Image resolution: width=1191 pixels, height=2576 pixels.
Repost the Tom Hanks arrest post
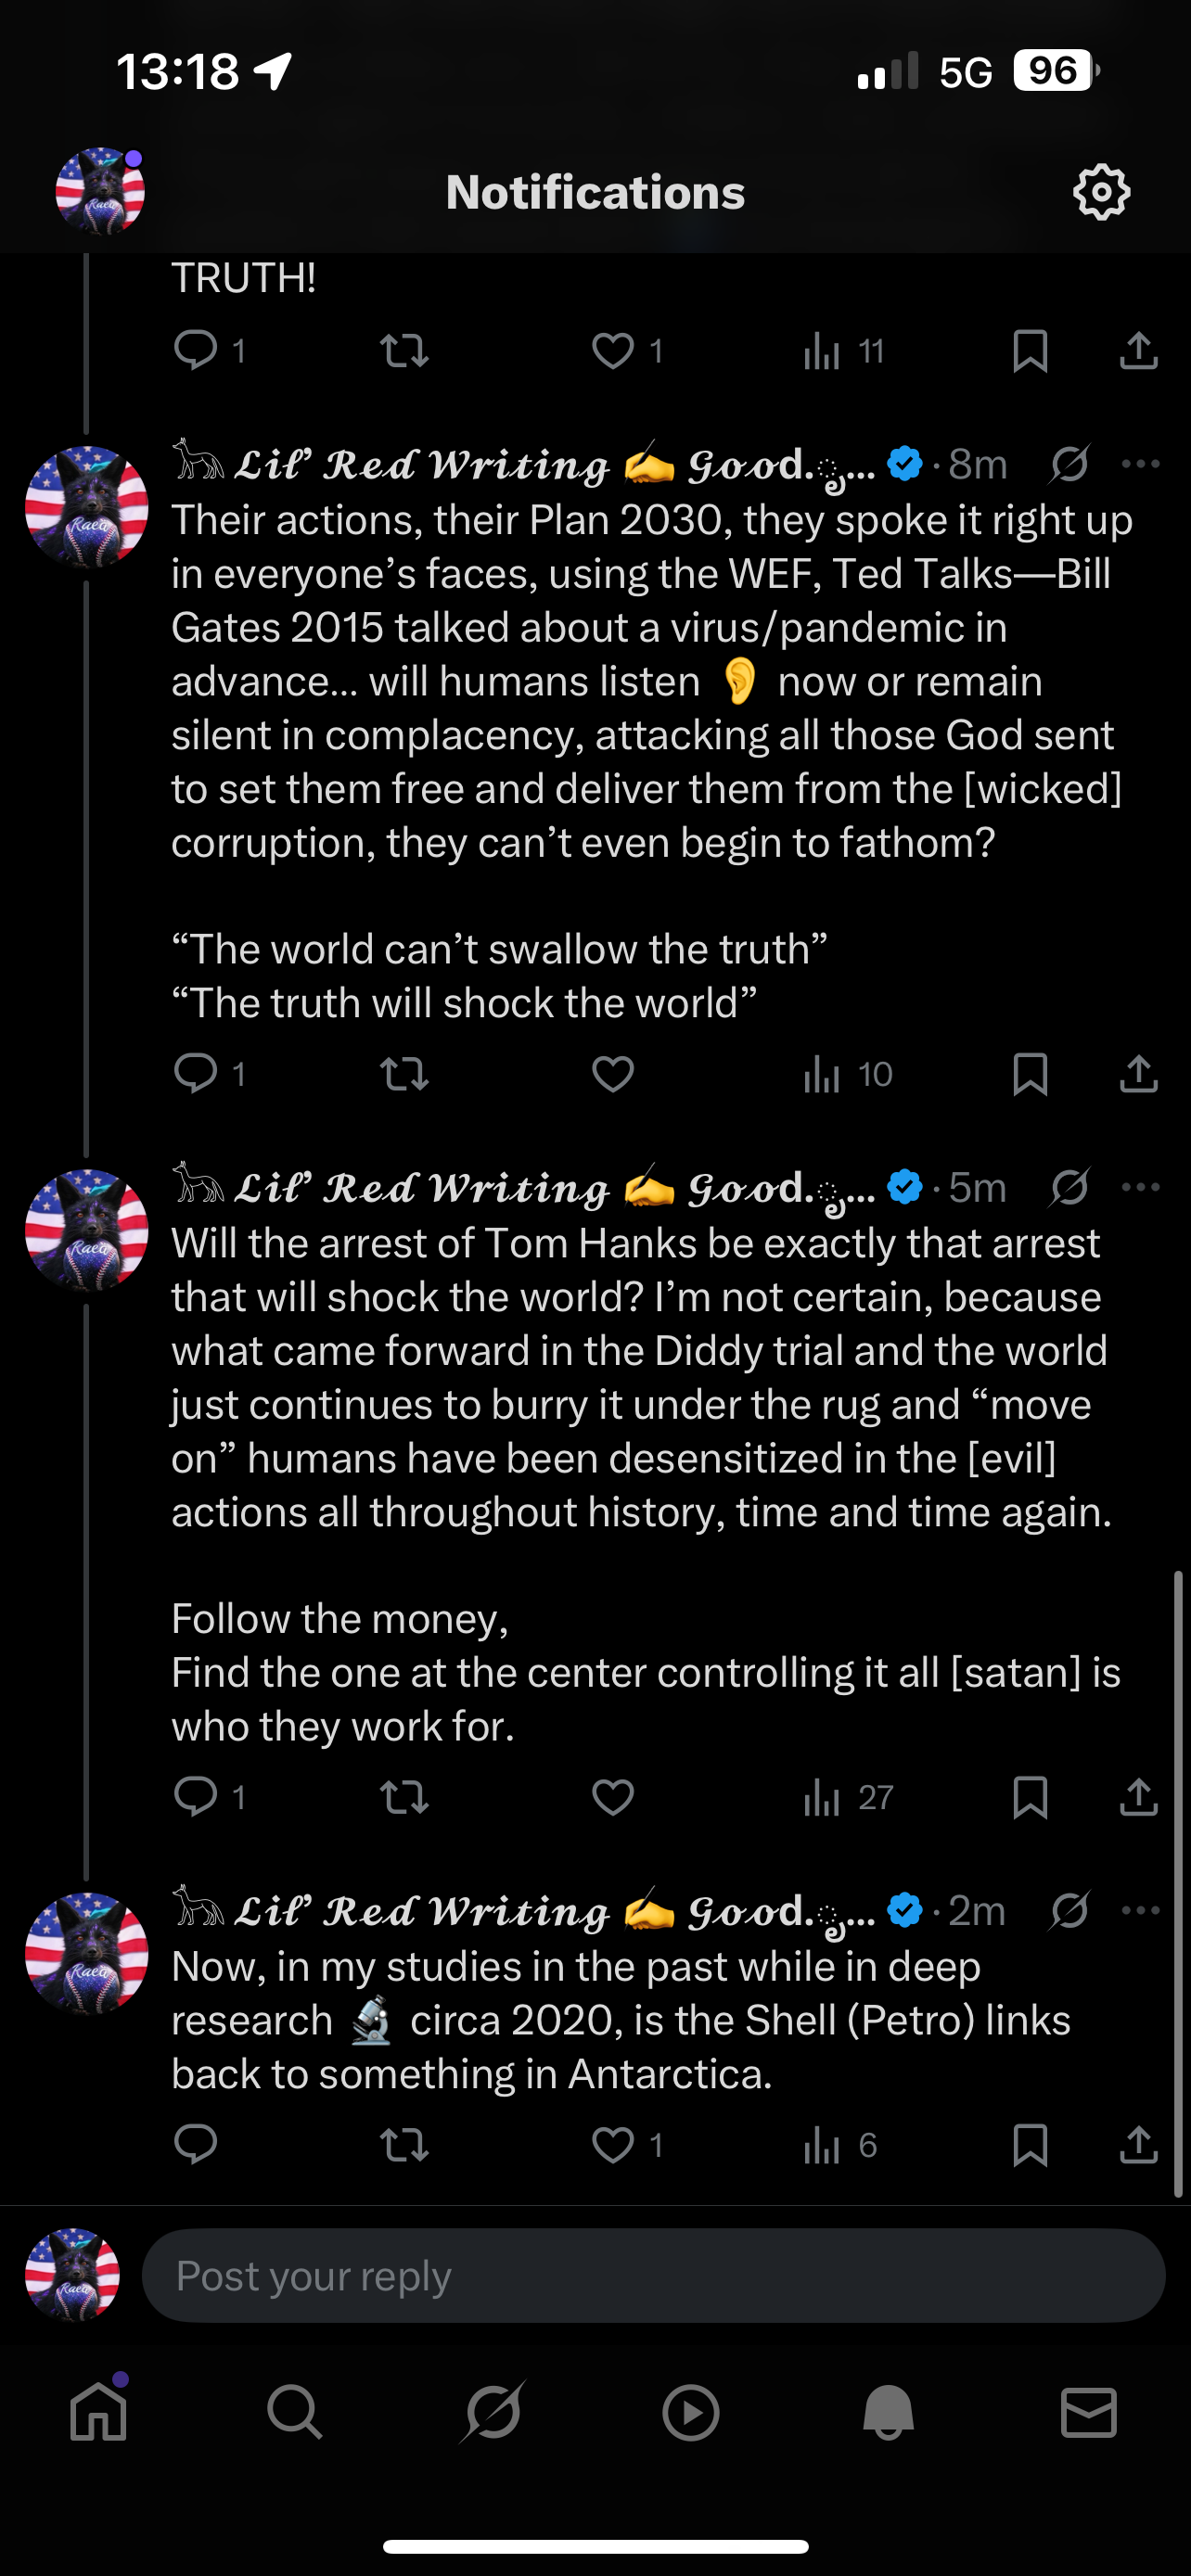(x=404, y=1797)
